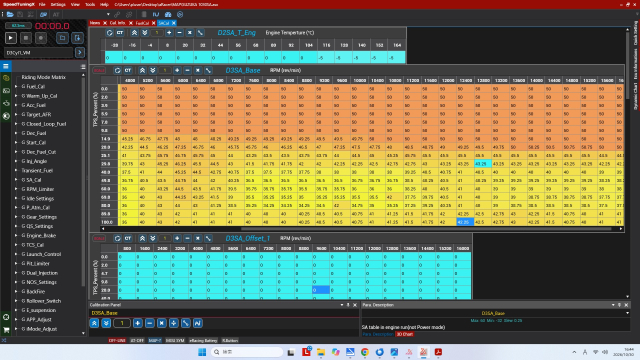This screenshot has height=360, width=640.
Task: Expand the G SA_Cal tree node
Action: coord(16,180)
